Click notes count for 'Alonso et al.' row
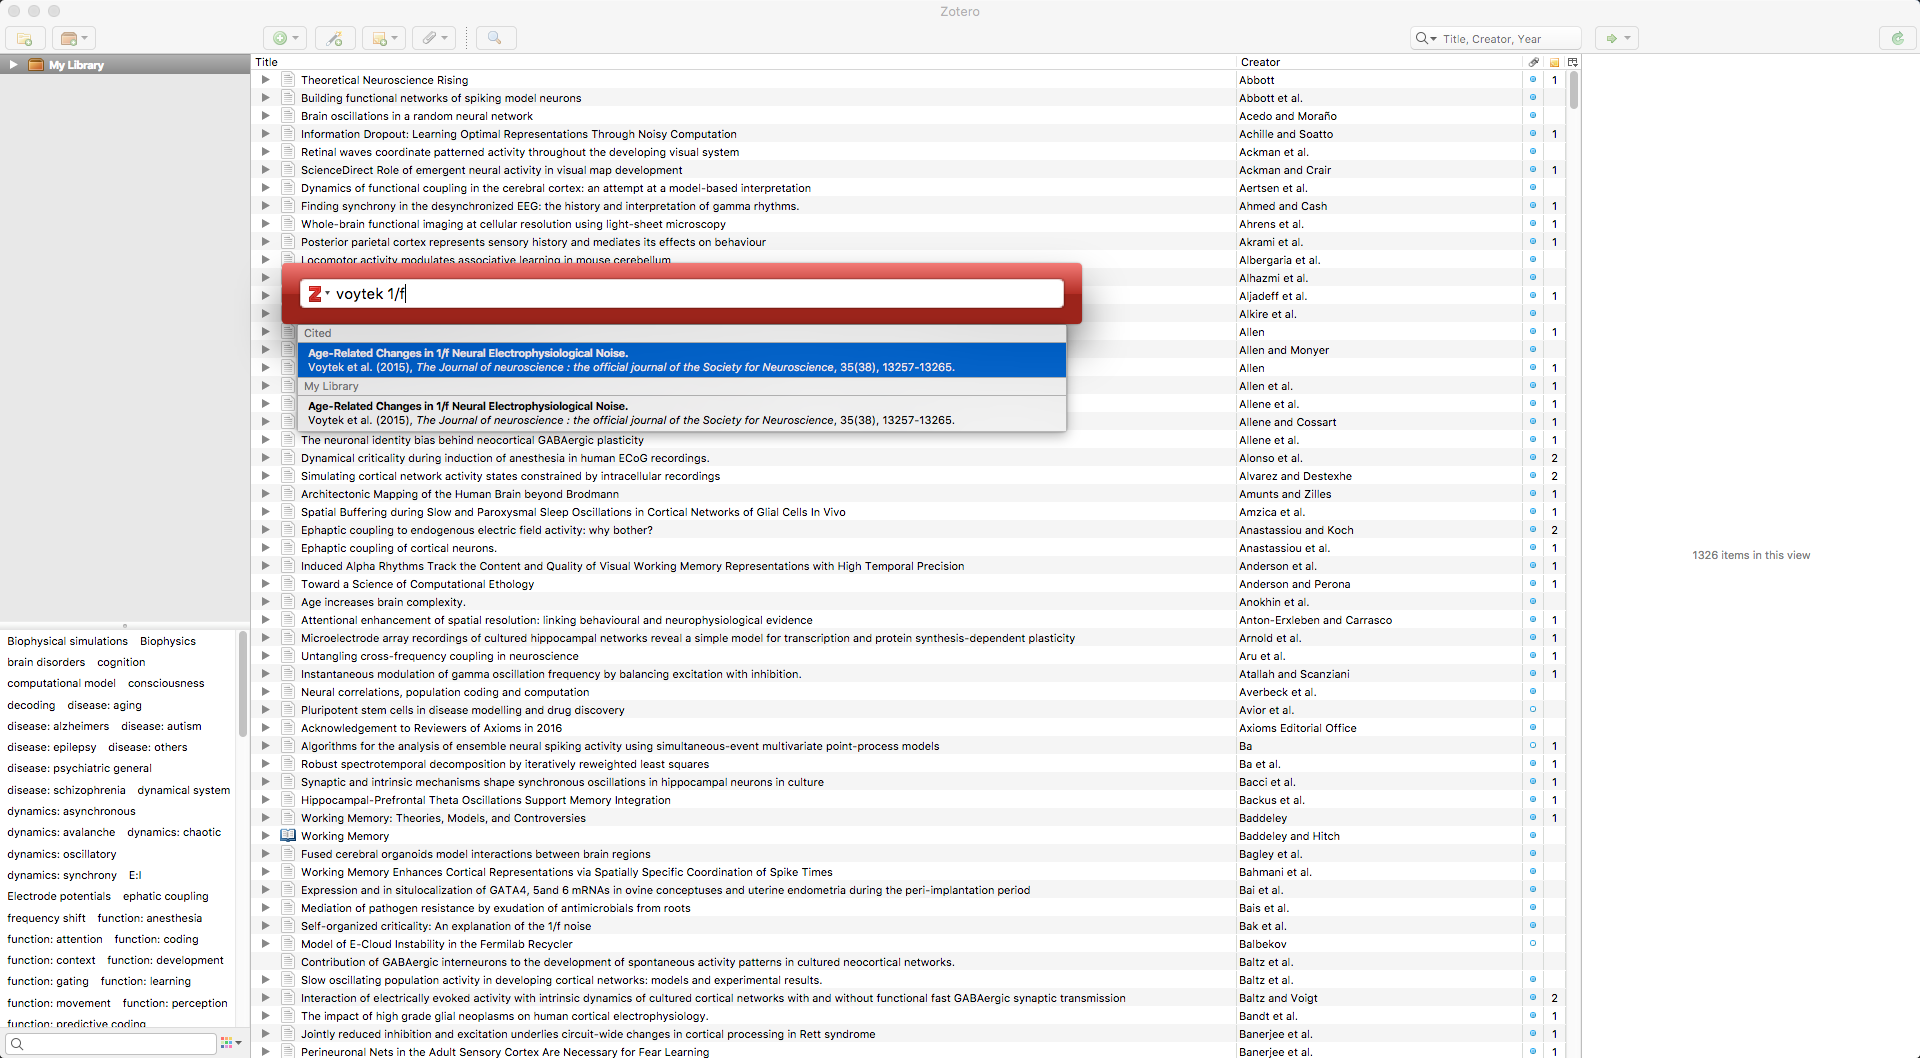 (1554, 458)
